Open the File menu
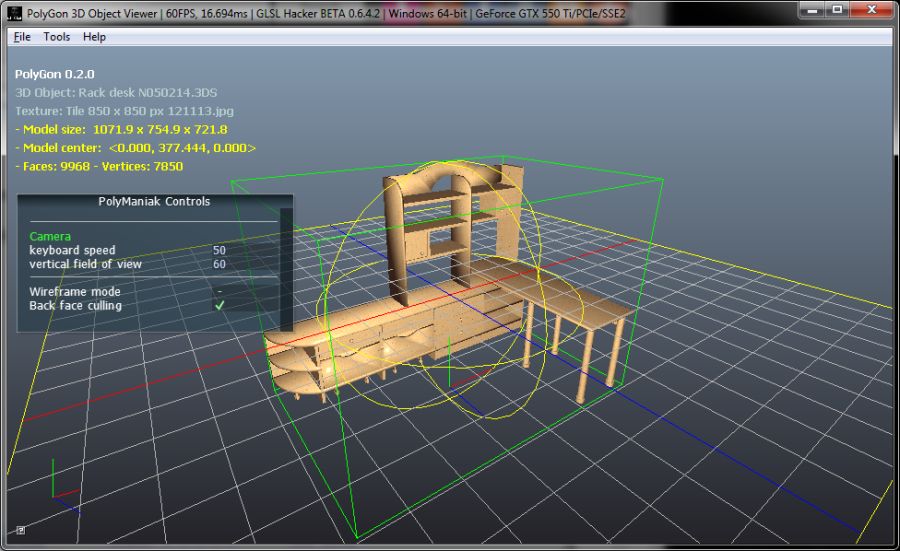Viewport: 900px width, 551px height. point(22,37)
